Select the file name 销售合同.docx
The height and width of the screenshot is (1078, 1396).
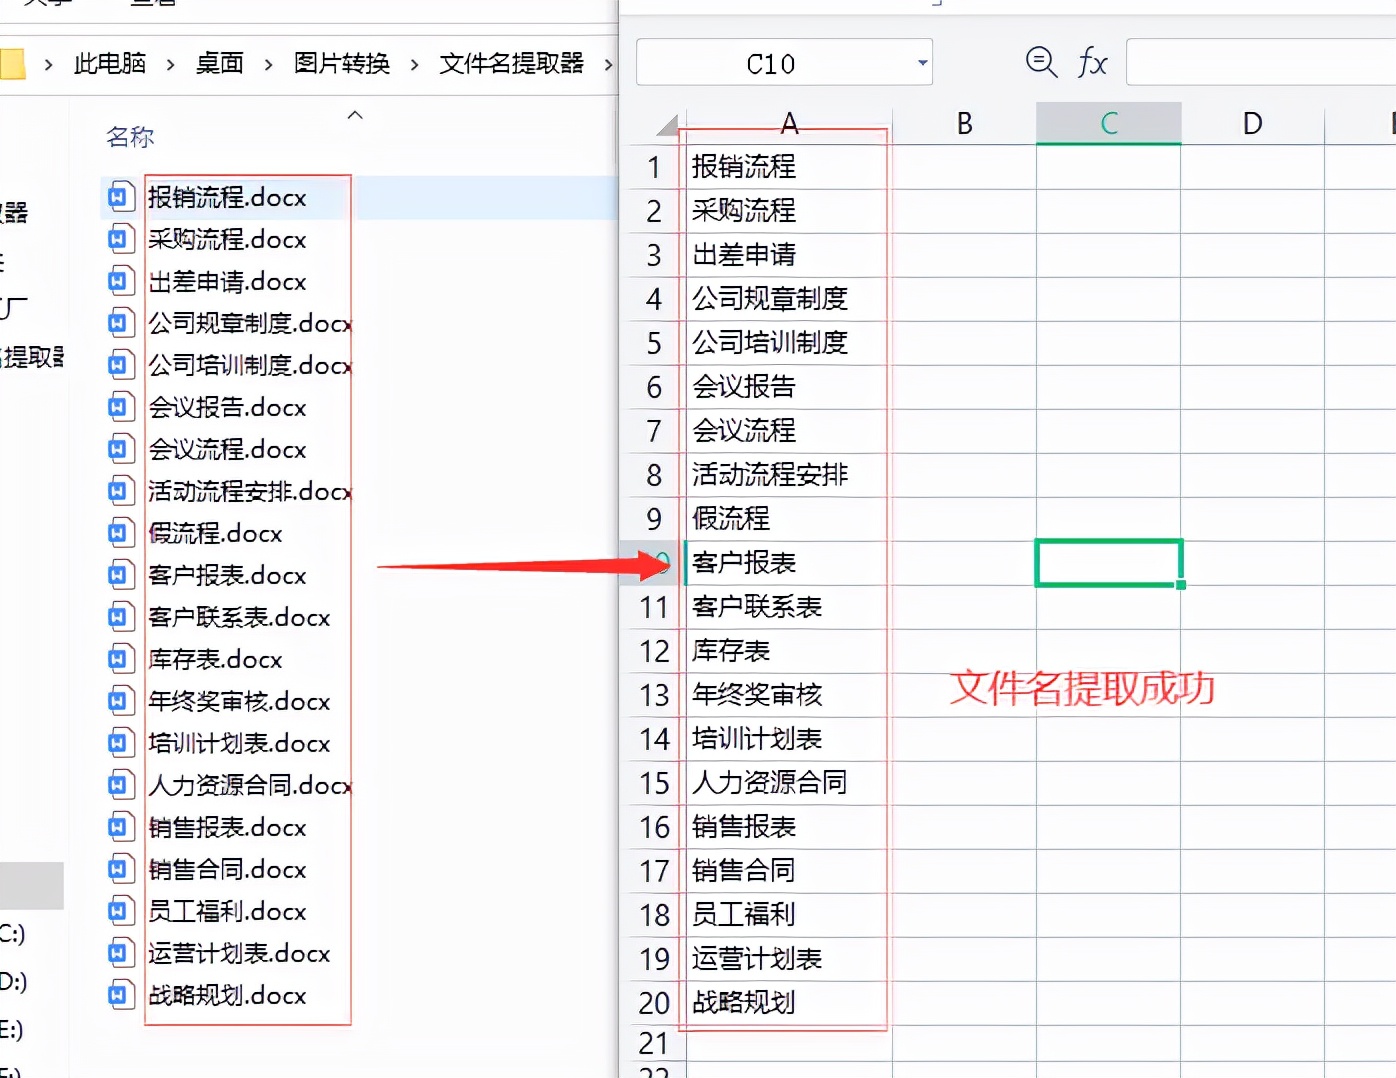tap(227, 869)
